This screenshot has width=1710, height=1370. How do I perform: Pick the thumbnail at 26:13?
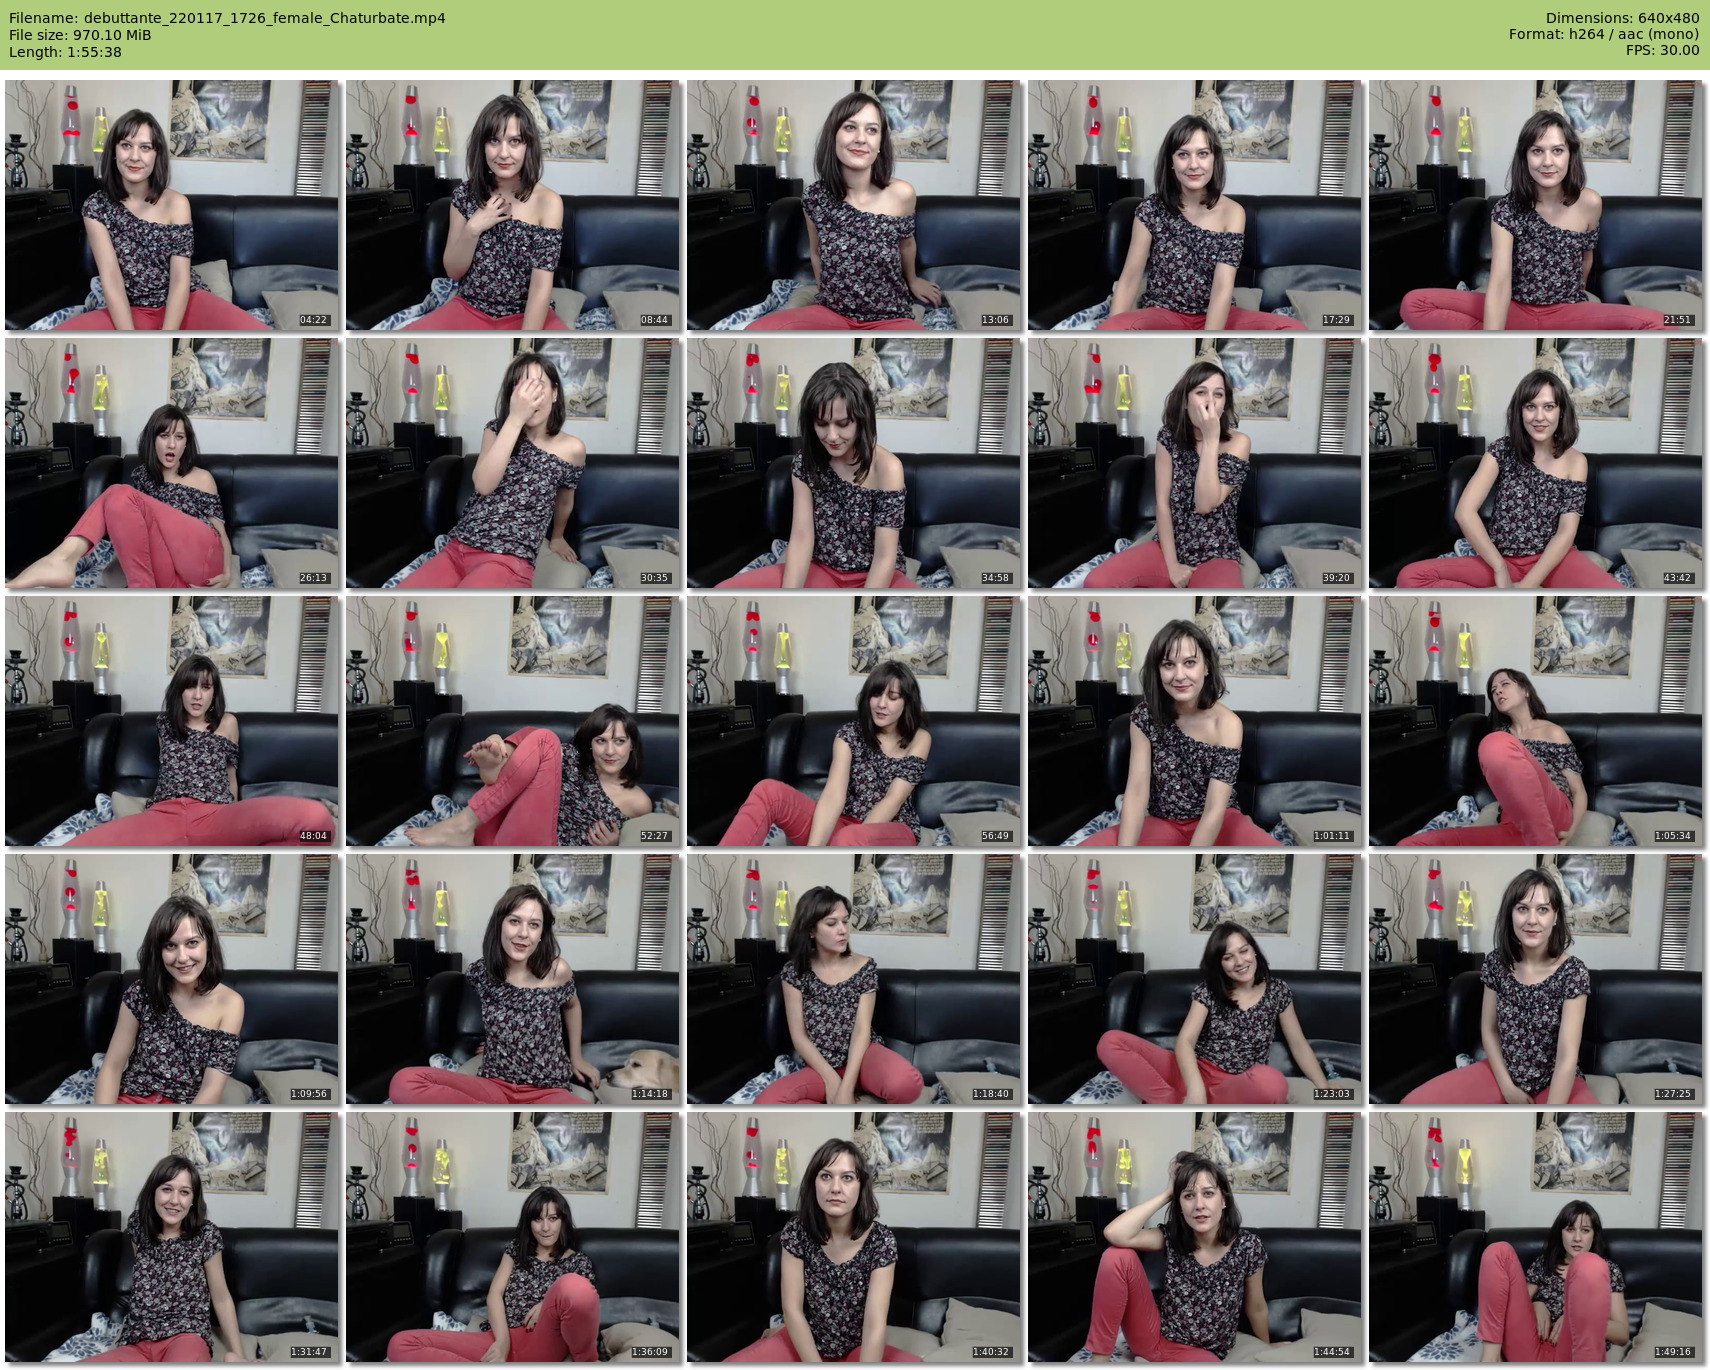tap(172, 463)
